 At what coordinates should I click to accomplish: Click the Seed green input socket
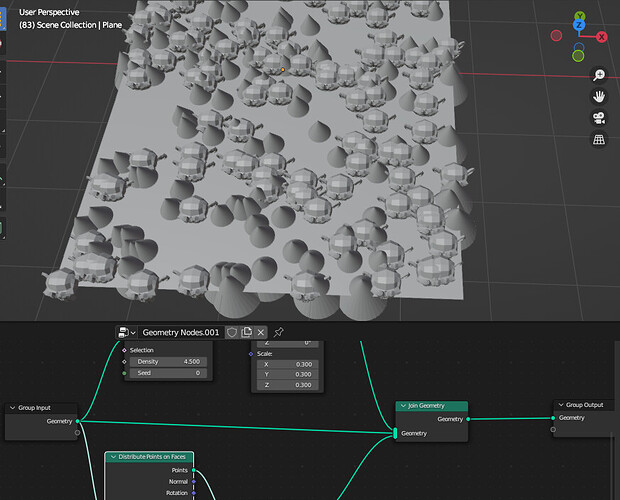tap(124, 373)
